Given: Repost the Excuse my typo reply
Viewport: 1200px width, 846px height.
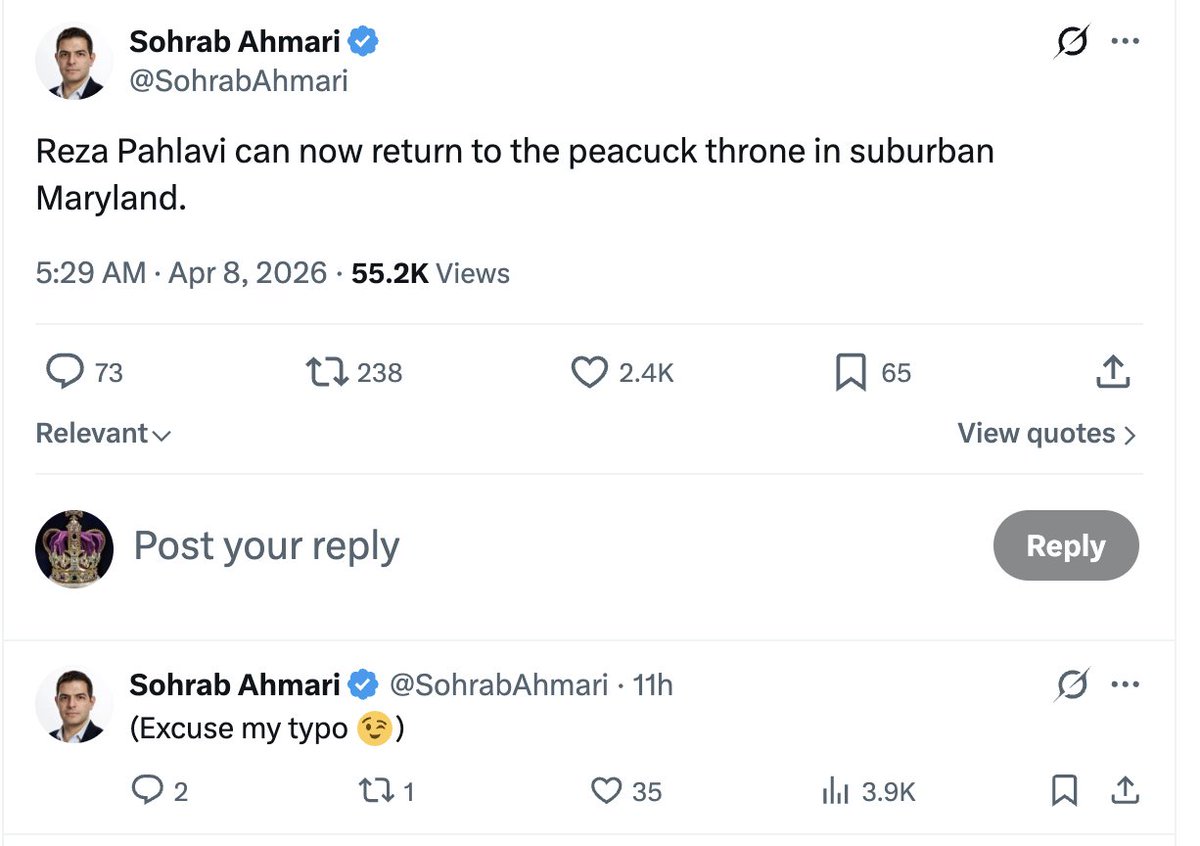Looking at the screenshot, I should click(x=377, y=792).
